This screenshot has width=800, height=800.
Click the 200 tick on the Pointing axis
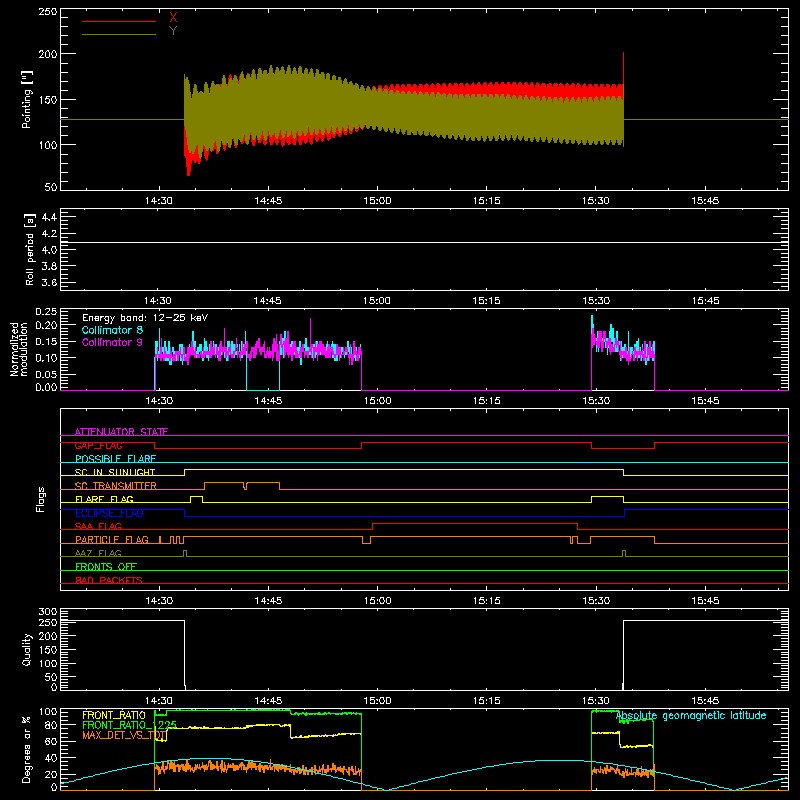click(x=48, y=54)
